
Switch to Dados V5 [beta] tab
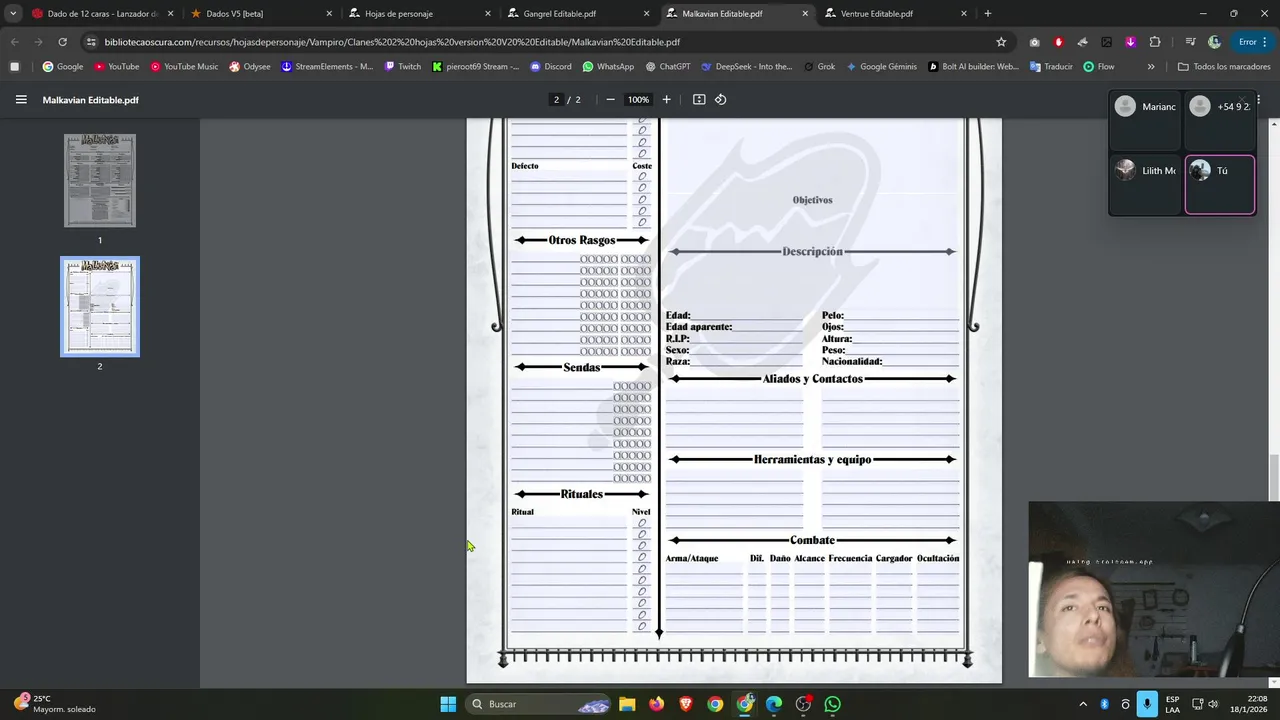coord(260,14)
